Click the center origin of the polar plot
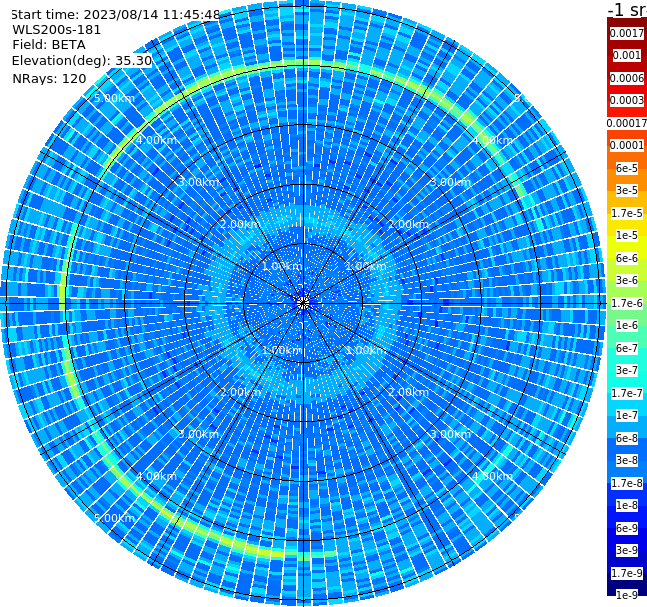The width and height of the screenshot is (647, 607). coord(303,303)
